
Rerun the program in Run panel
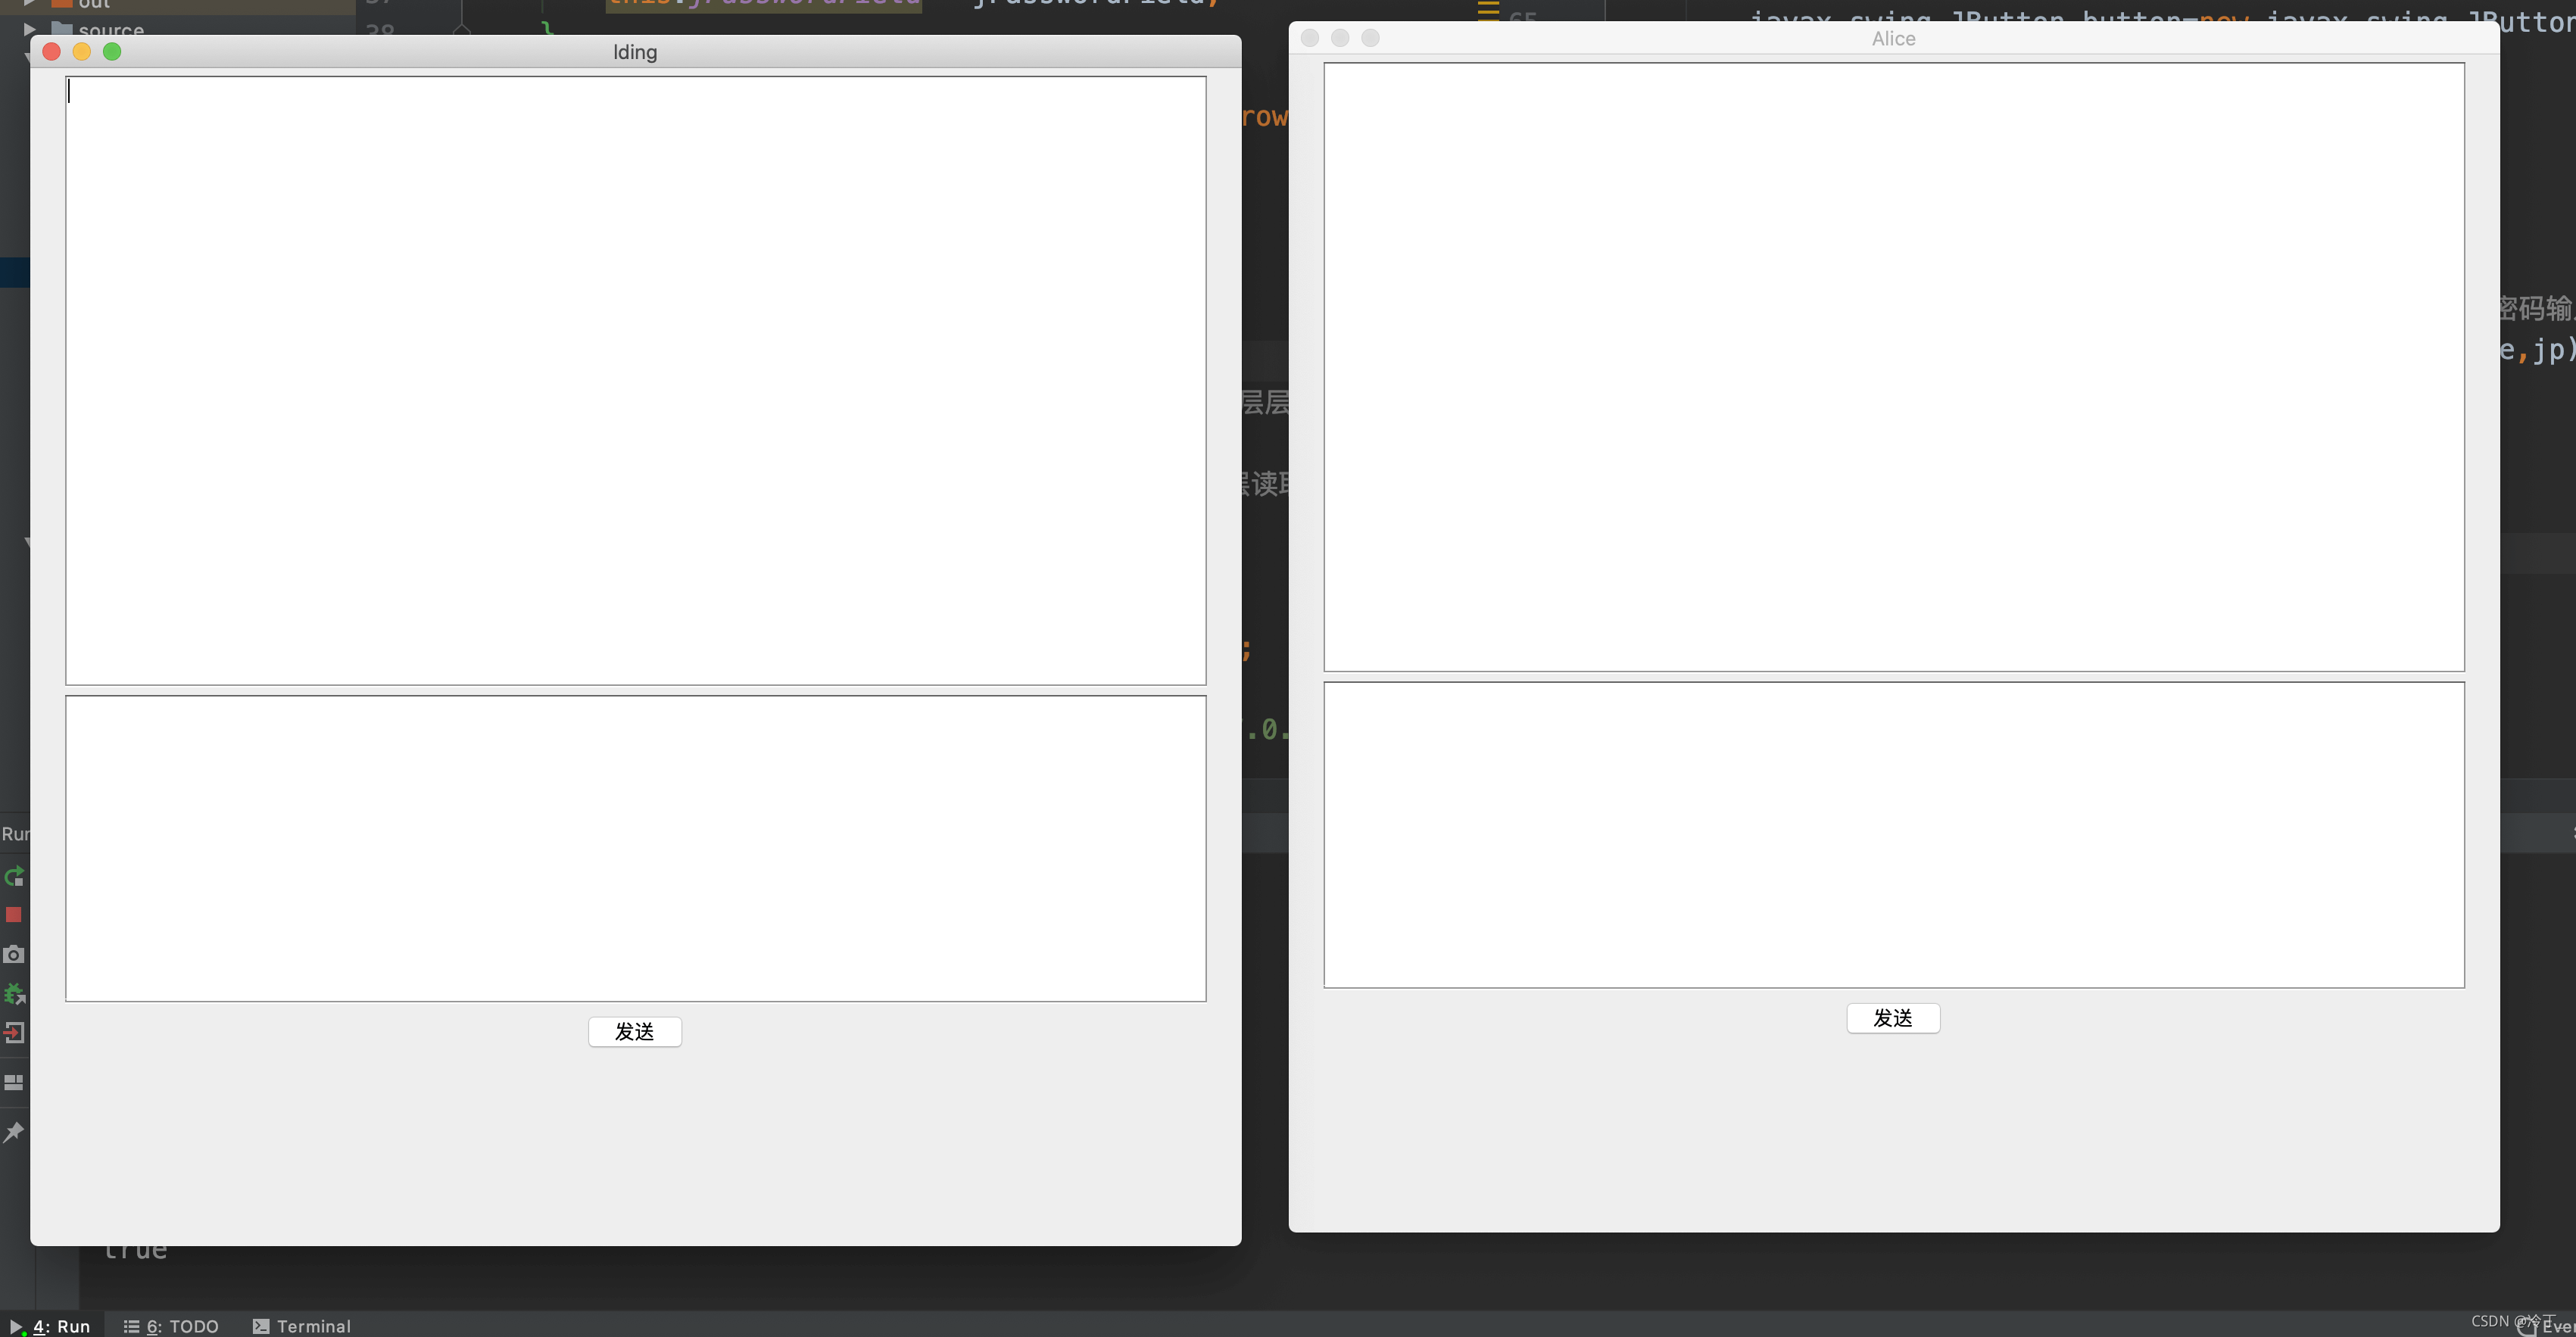point(14,877)
